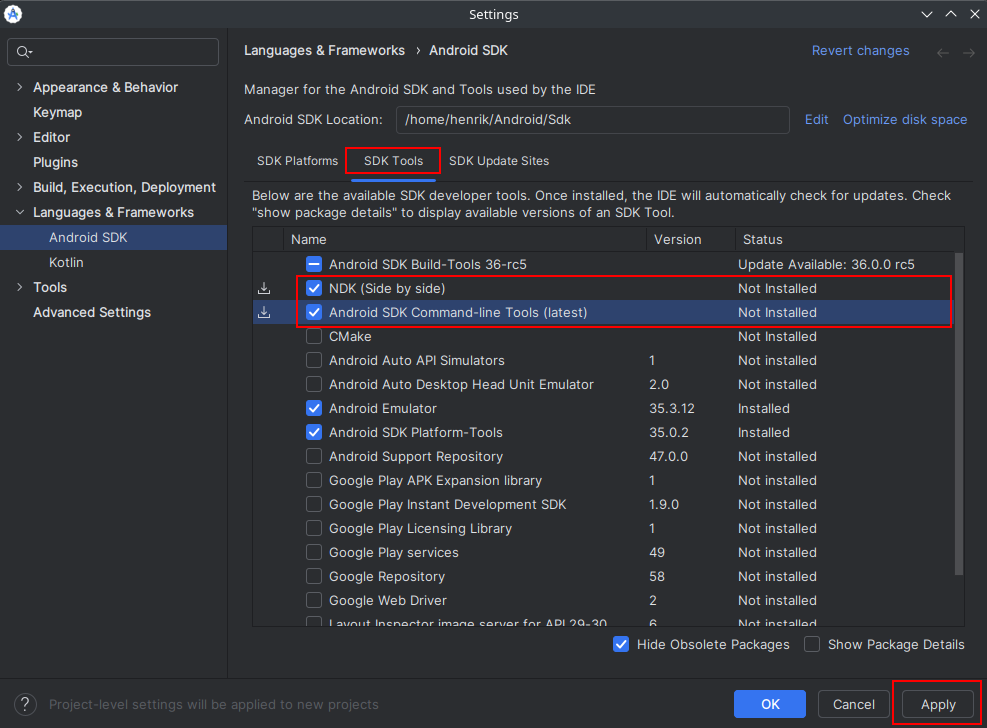Click the help question mark icon
The height and width of the screenshot is (728, 987).
pos(25,704)
